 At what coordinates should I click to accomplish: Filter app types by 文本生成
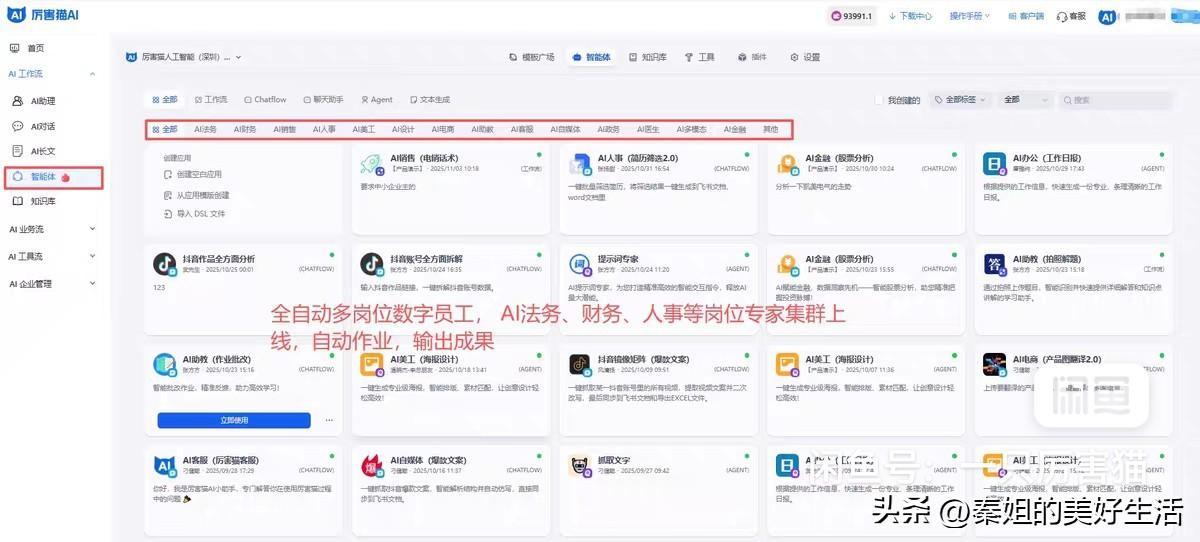(430, 100)
